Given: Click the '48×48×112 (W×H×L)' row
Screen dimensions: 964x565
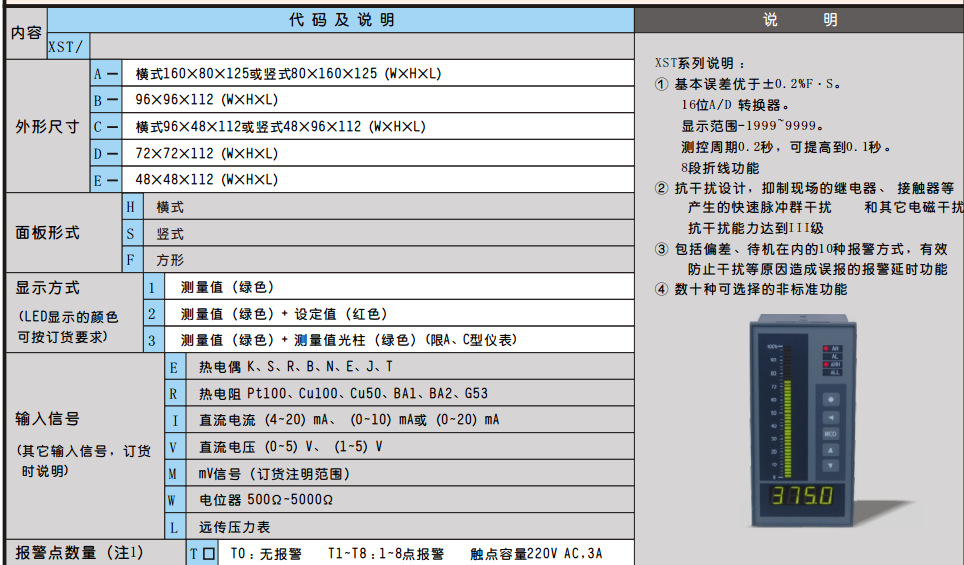Looking at the screenshot, I should pyautogui.click(x=378, y=180).
